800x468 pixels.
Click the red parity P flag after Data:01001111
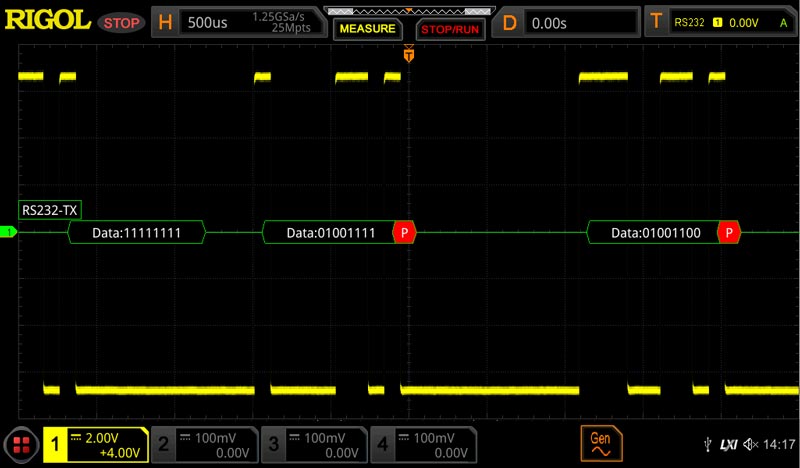click(404, 232)
